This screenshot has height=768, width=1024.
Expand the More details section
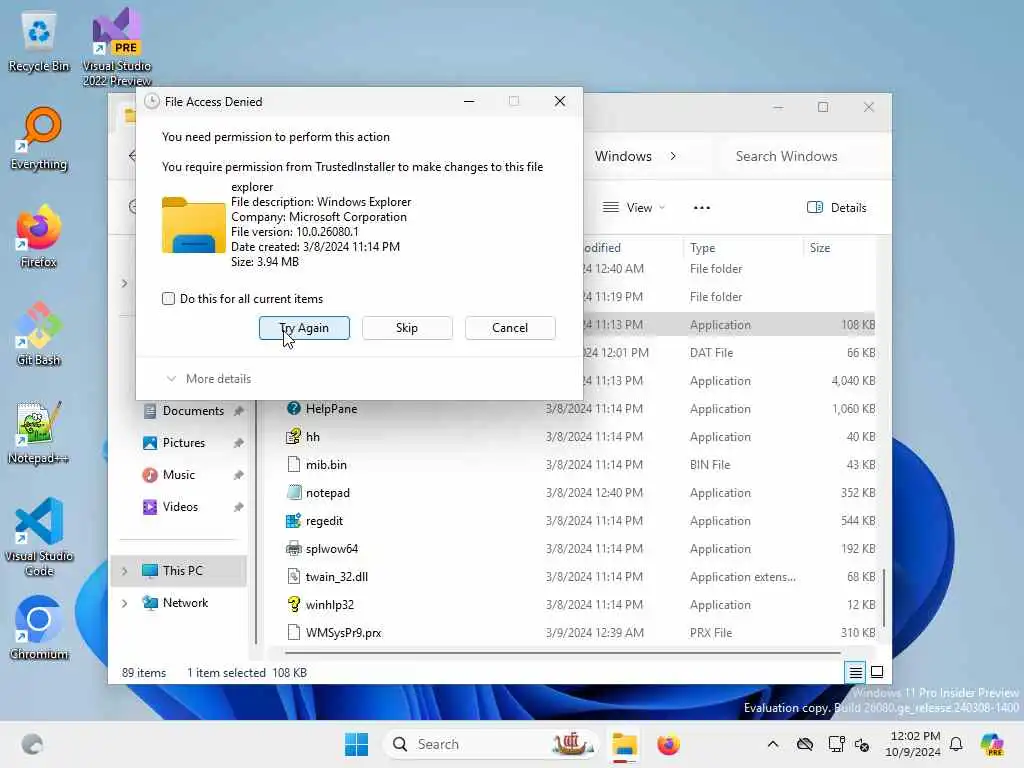coord(208,379)
